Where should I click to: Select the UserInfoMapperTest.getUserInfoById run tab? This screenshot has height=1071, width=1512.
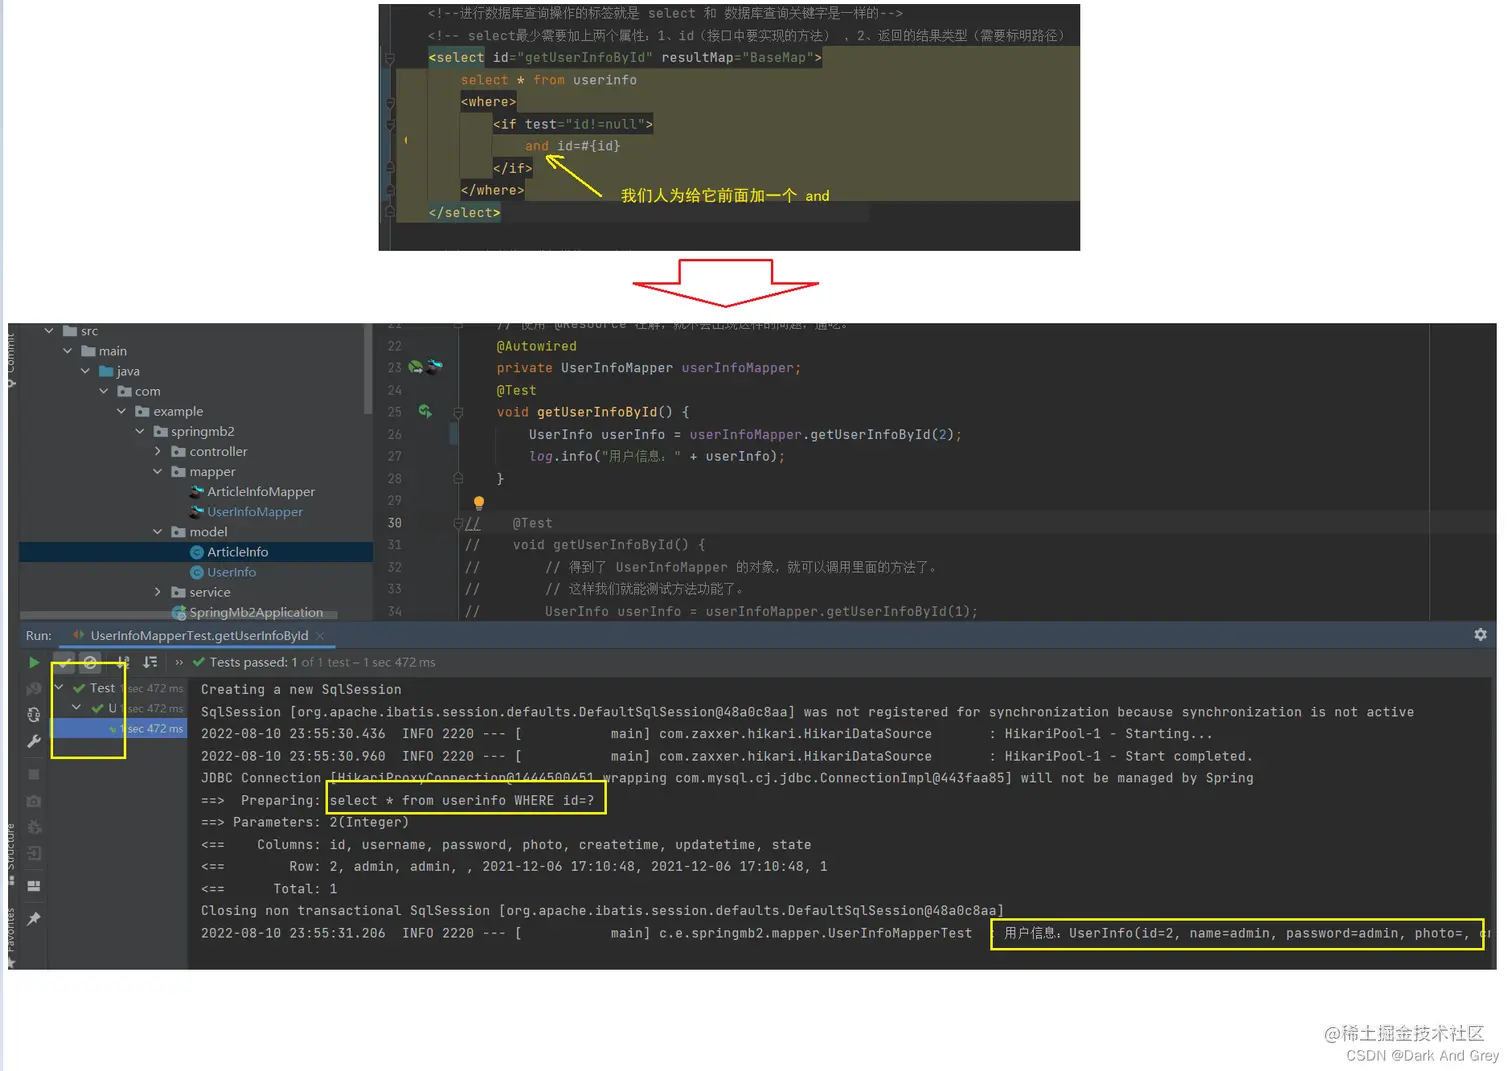199,636
